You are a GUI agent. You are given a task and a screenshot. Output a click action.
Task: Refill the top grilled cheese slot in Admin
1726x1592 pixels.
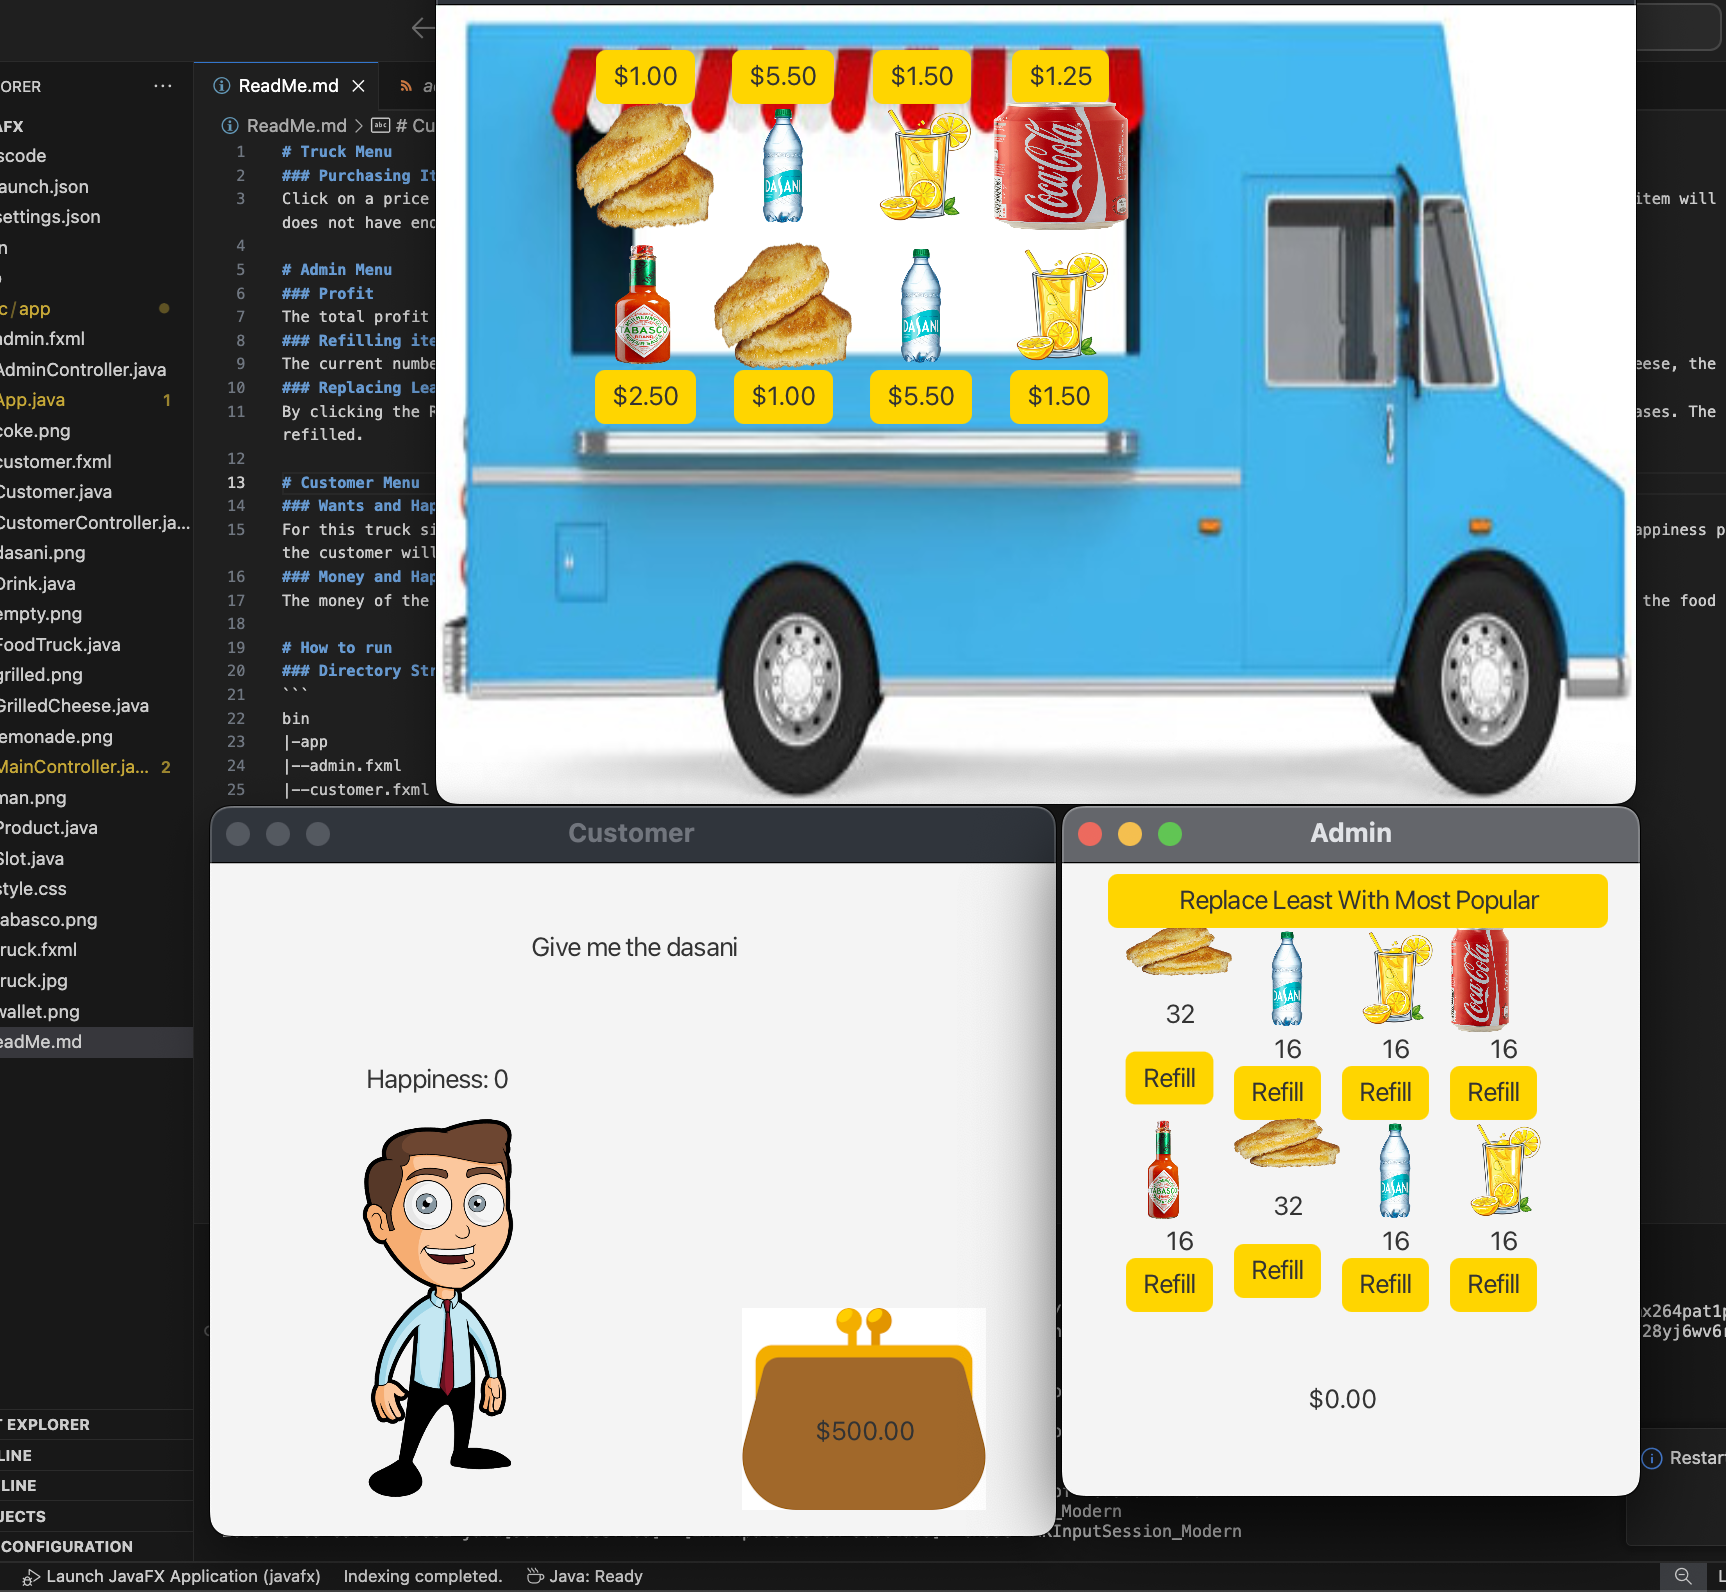(1169, 1079)
